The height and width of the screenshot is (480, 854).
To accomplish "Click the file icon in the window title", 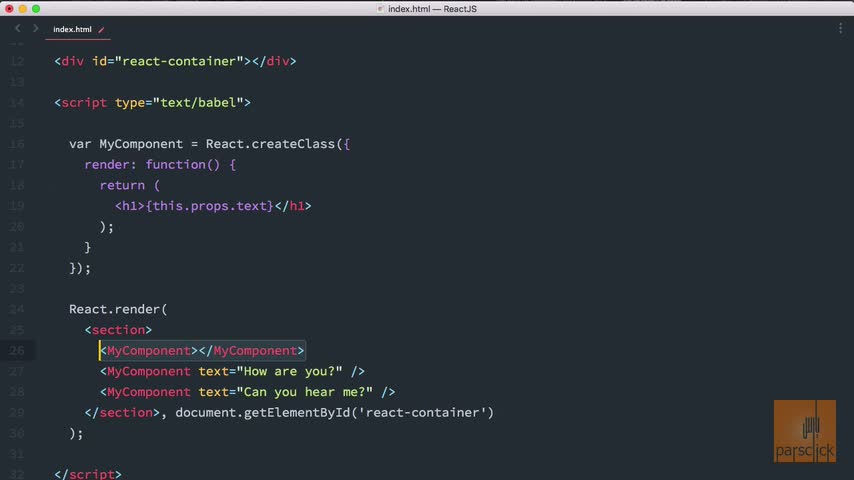I will point(381,9).
